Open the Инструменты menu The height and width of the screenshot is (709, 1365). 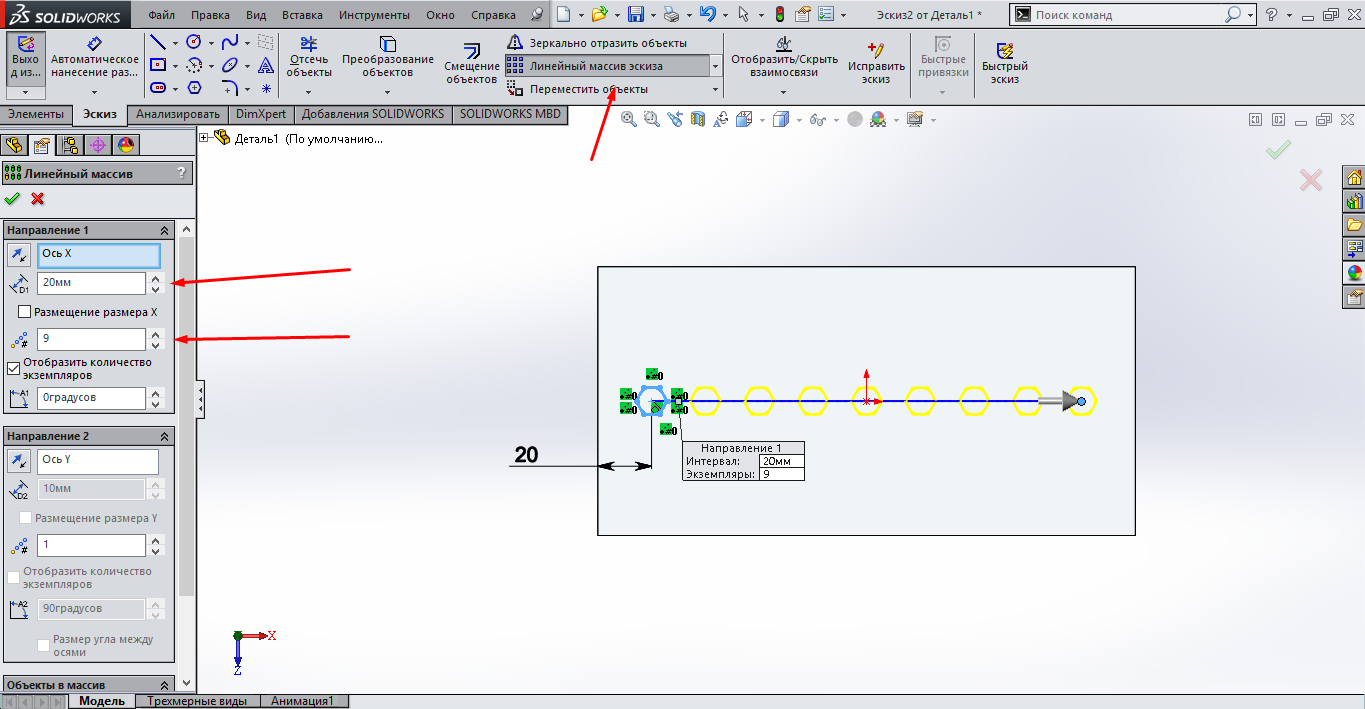pyautogui.click(x=374, y=15)
